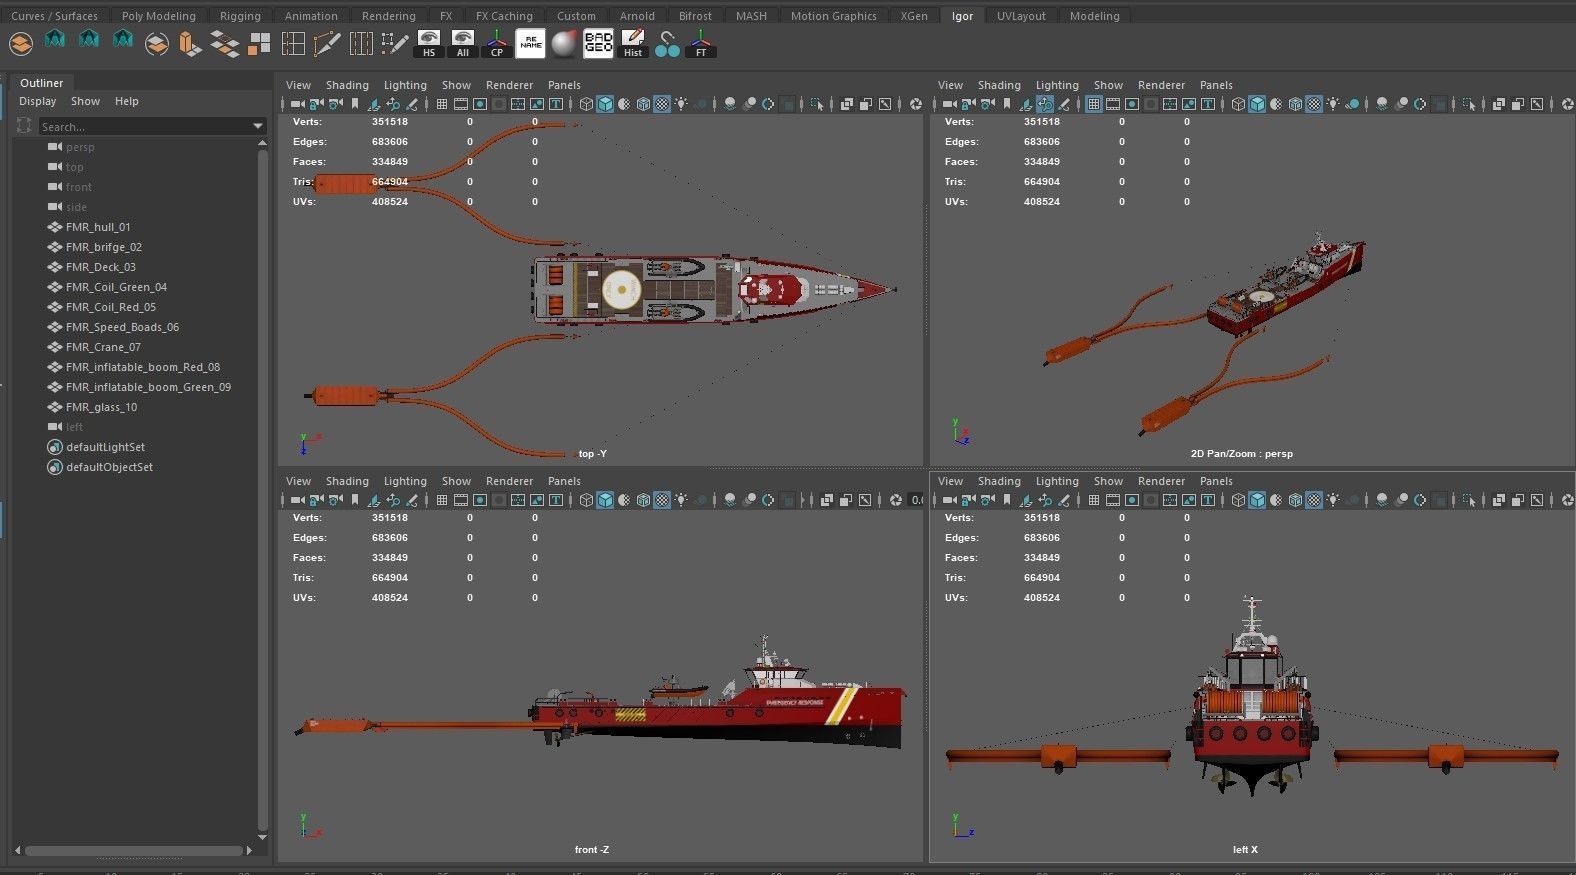Image resolution: width=1576 pixels, height=875 pixels.
Task: Click 2D Pan/Zoom icon in persp panel
Action: (x=1045, y=104)
